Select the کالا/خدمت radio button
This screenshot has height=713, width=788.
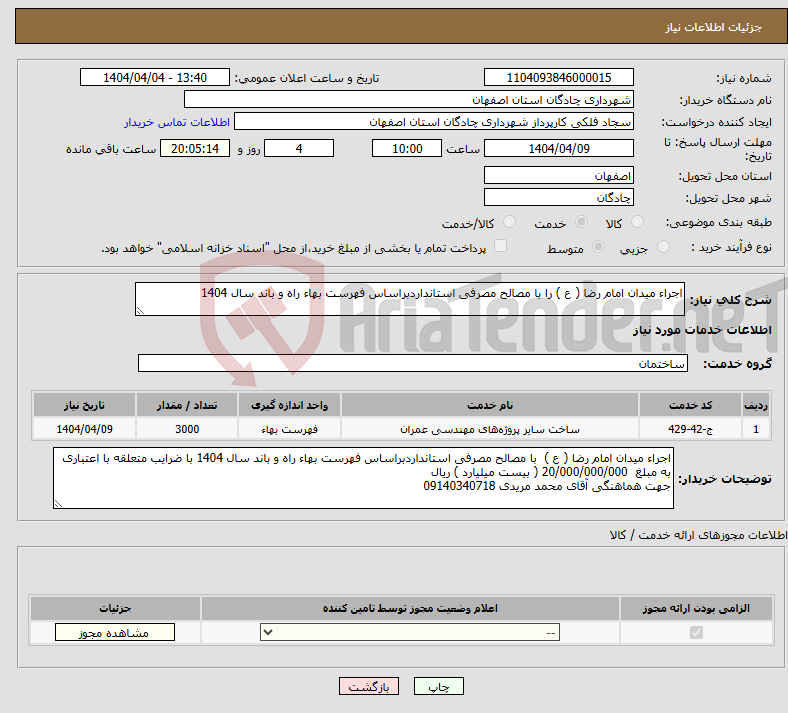tap(510, 222)
